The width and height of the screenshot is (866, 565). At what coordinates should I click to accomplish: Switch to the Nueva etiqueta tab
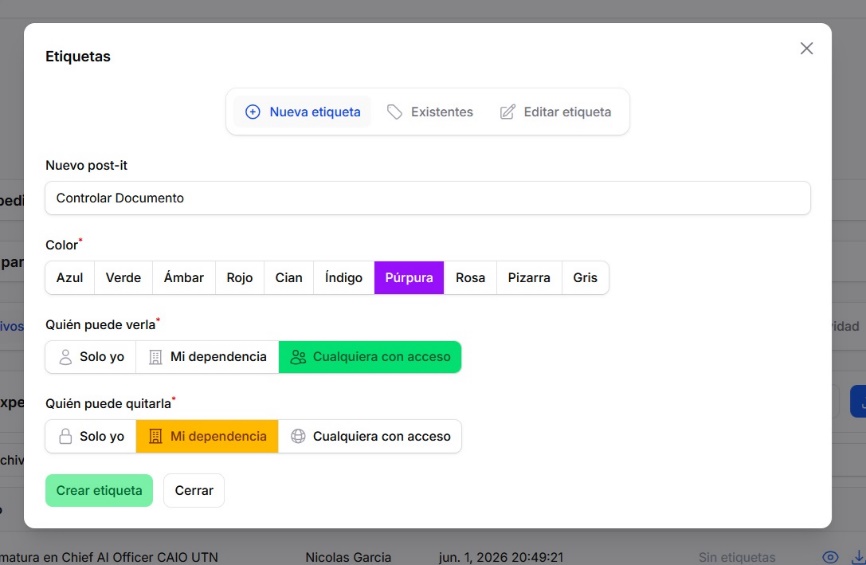pyautogui.click(x=303, y=112)
